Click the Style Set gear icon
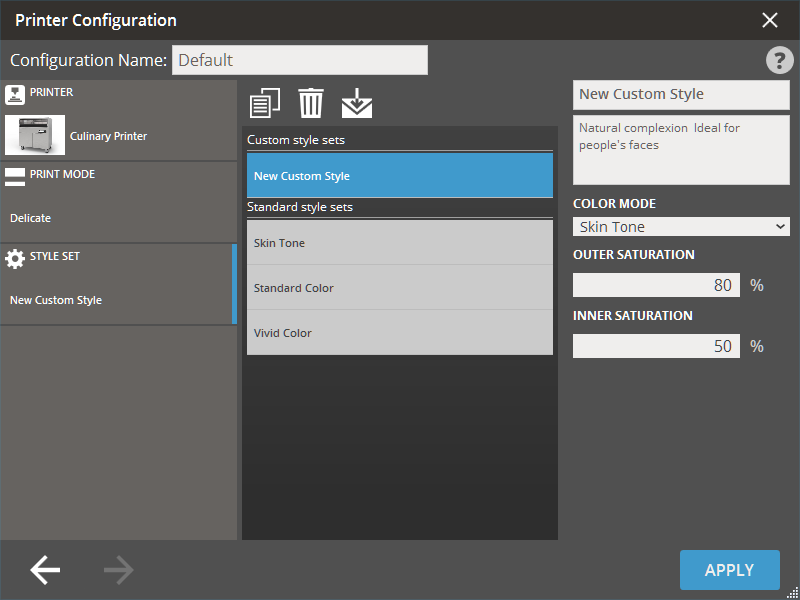The width and height of the screenshot is (800, 600). 15,258
